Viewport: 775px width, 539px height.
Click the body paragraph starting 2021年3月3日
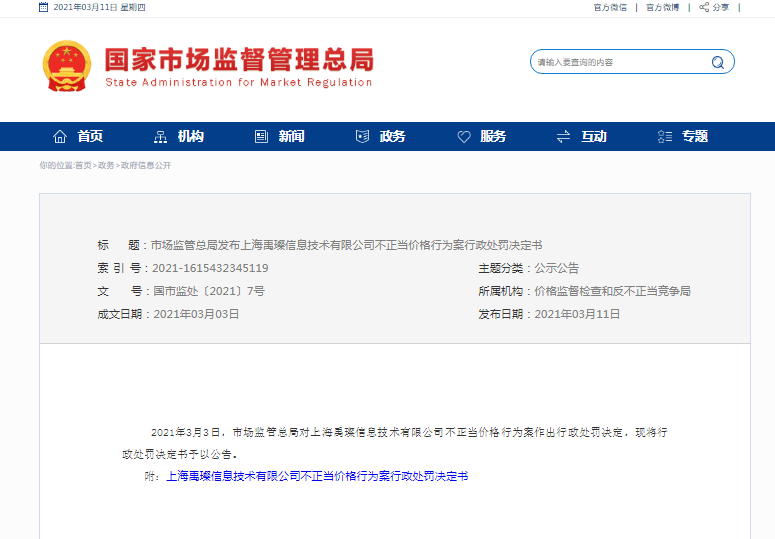click(395, 443)
